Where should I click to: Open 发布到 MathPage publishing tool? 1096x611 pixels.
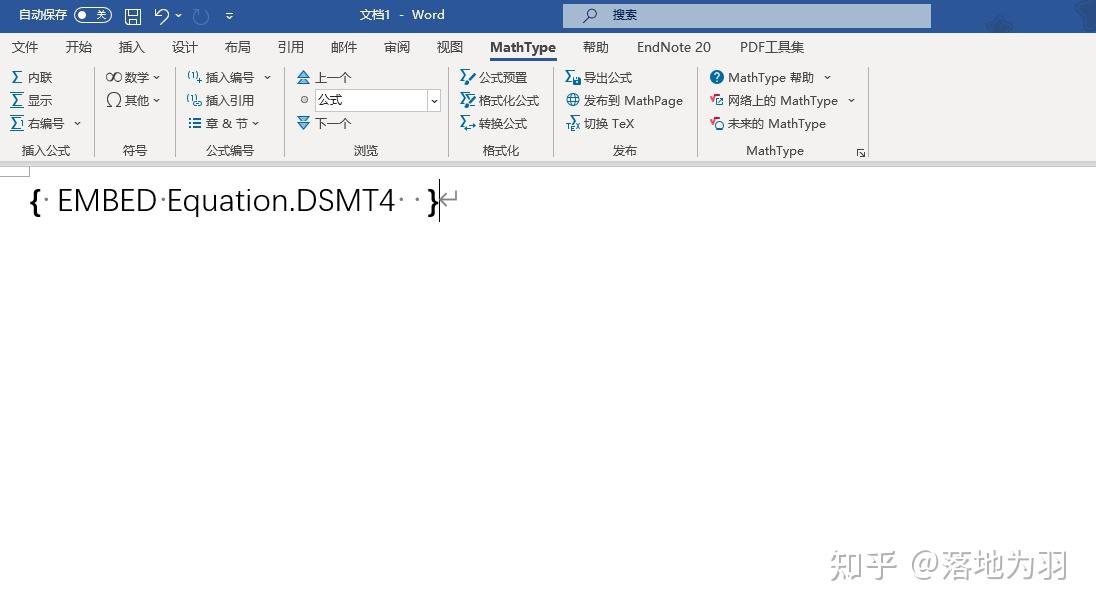tap(624, 100)
